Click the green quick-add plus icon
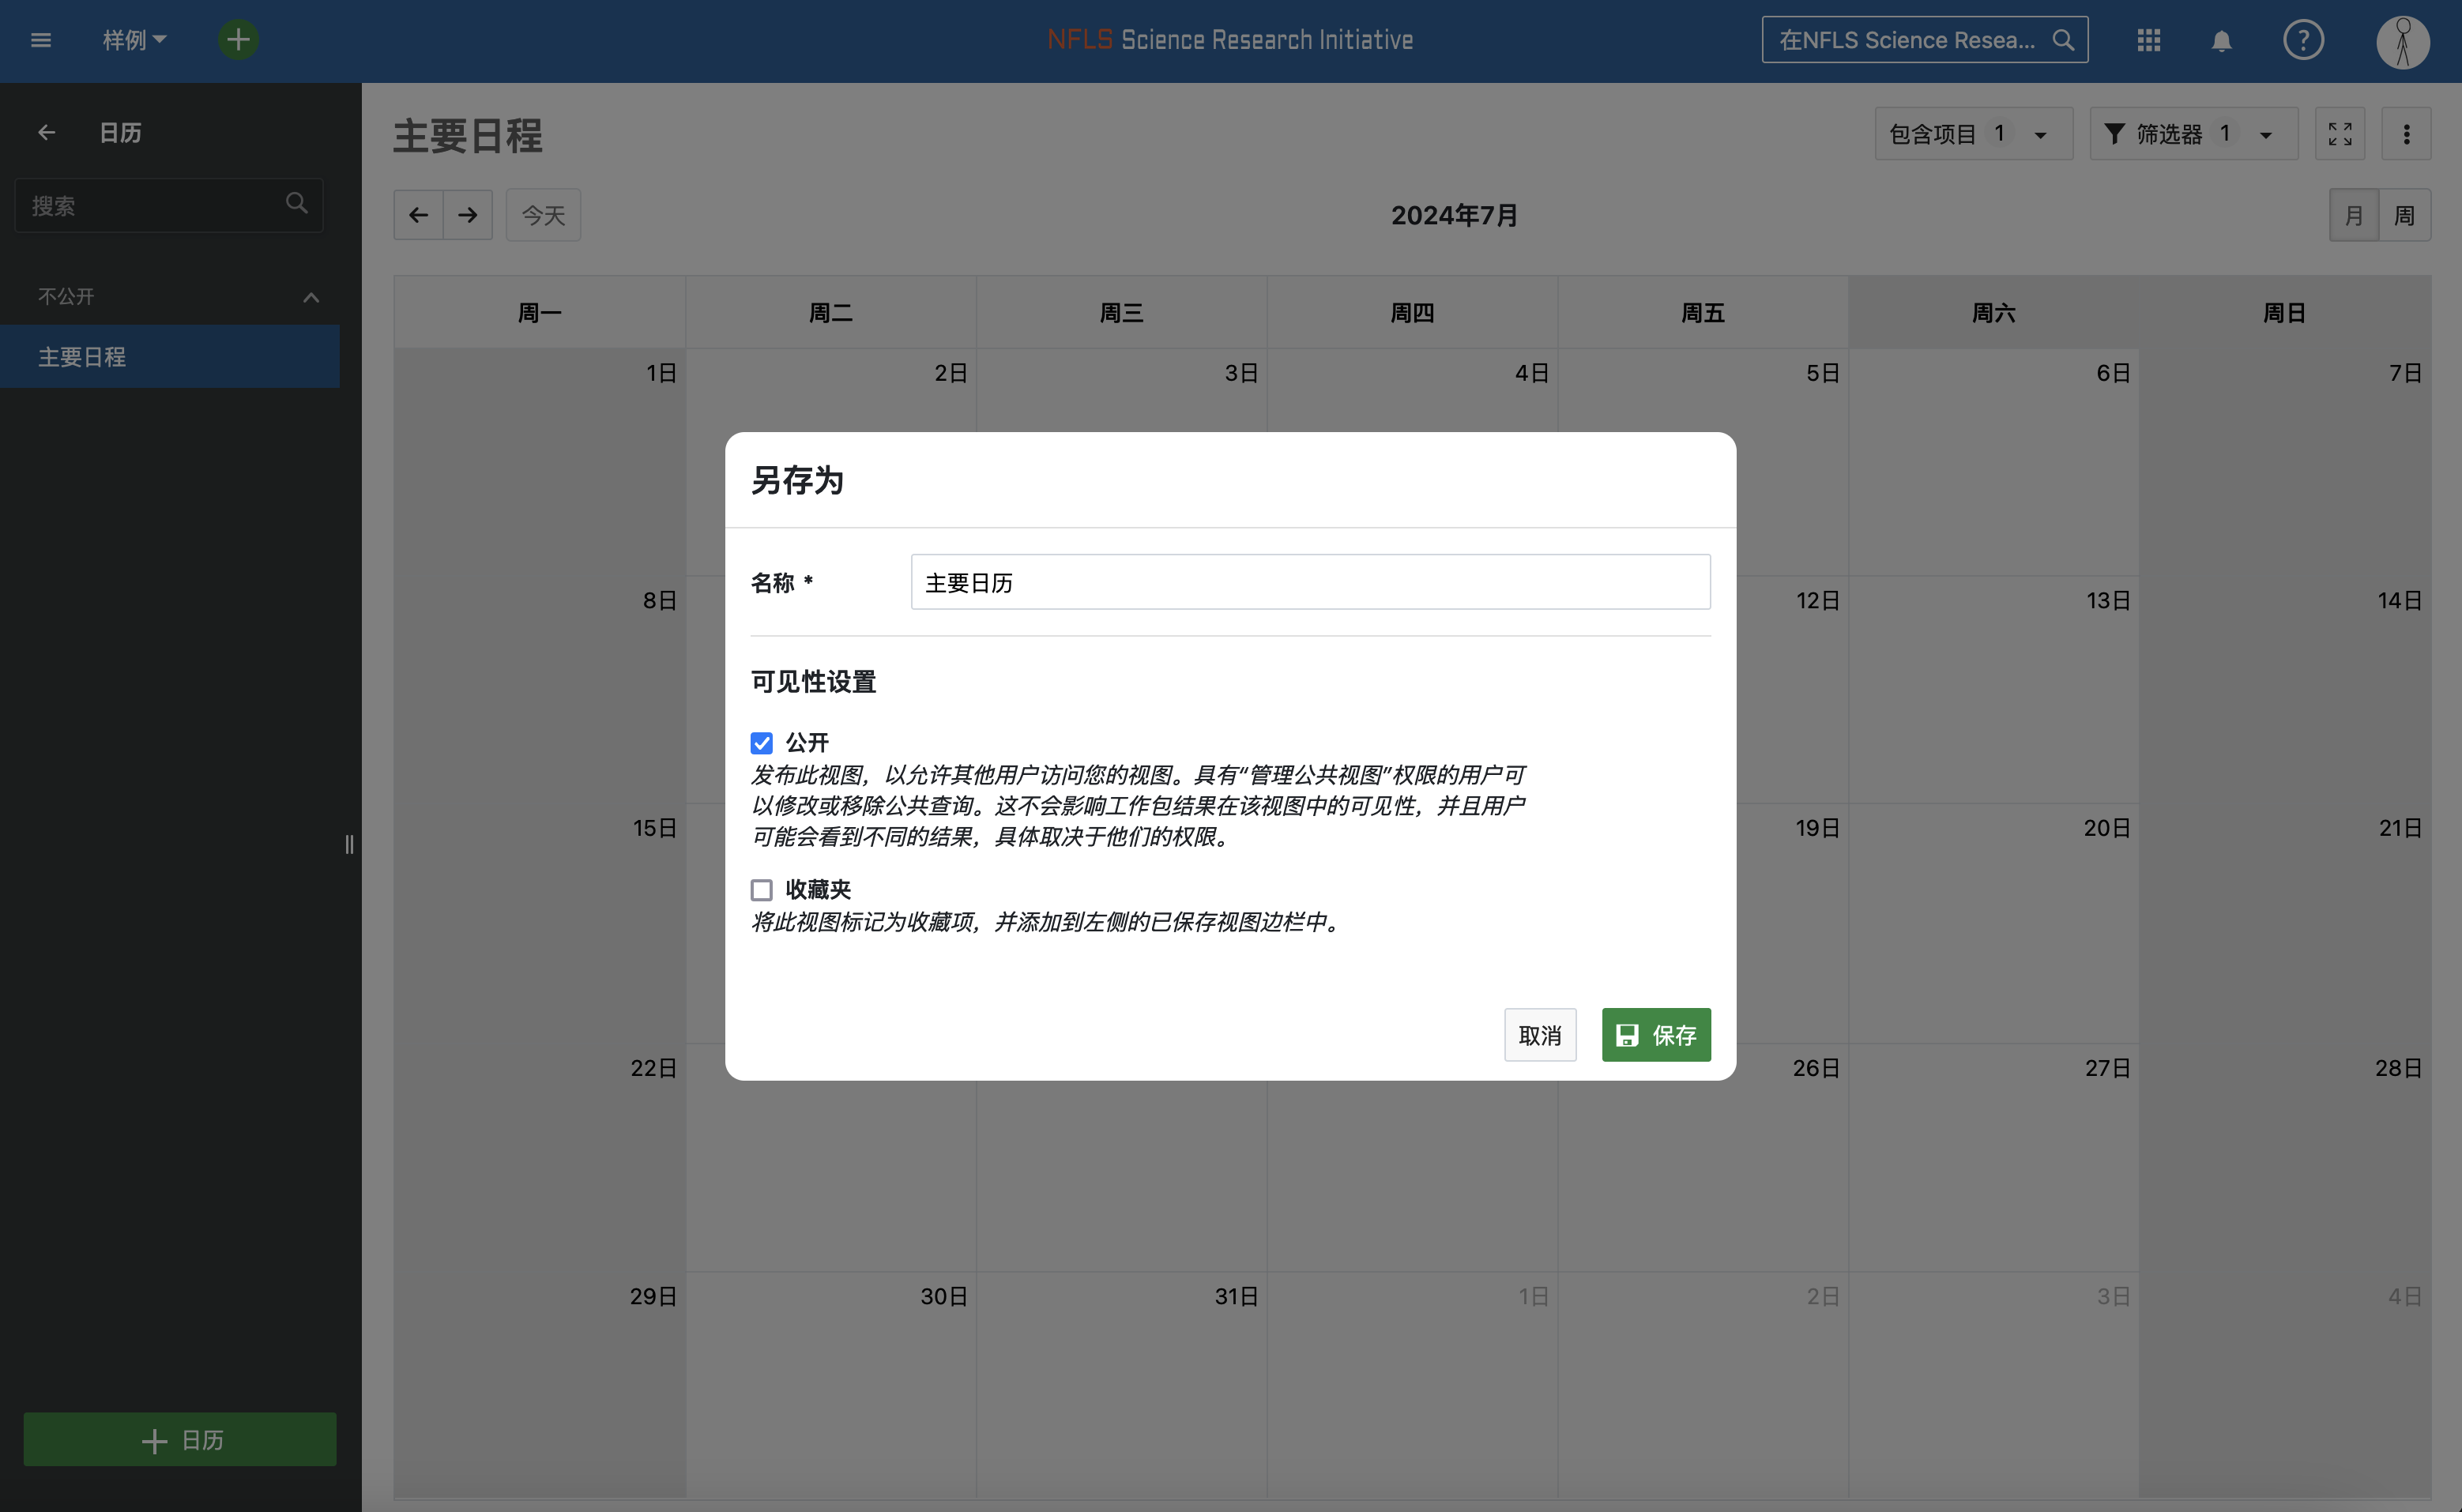This screenshot has height=1512, width=2462. tap(238, 40)
